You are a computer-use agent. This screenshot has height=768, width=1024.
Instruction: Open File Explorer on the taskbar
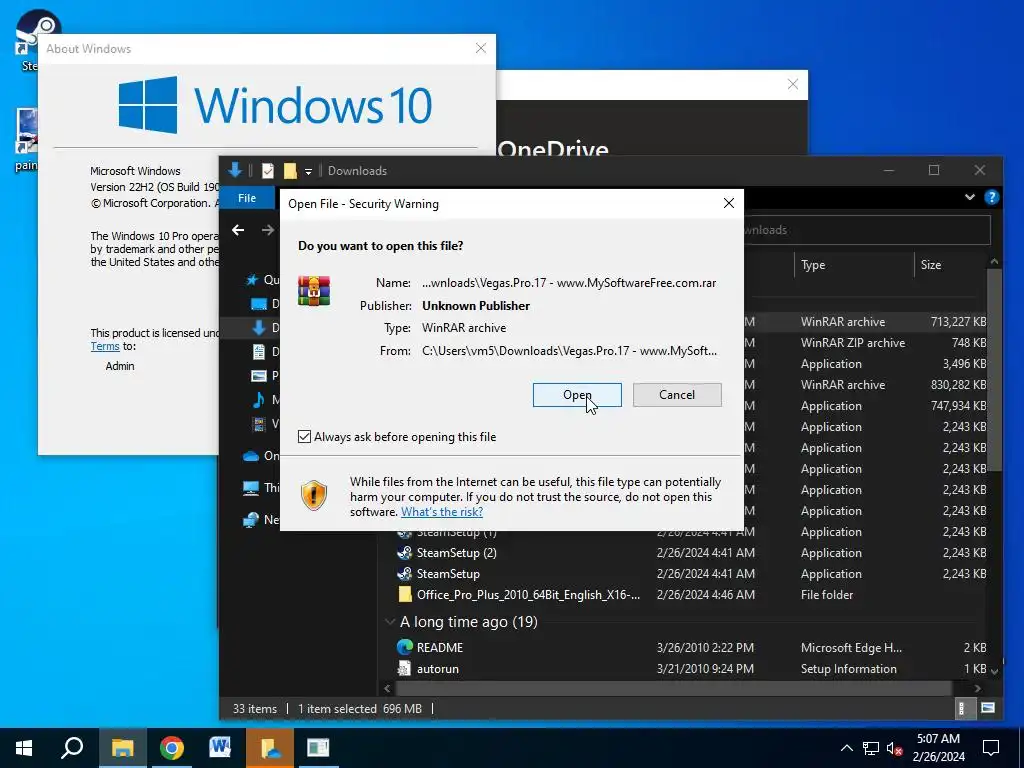pyautogui.click(x=122, y=748)
